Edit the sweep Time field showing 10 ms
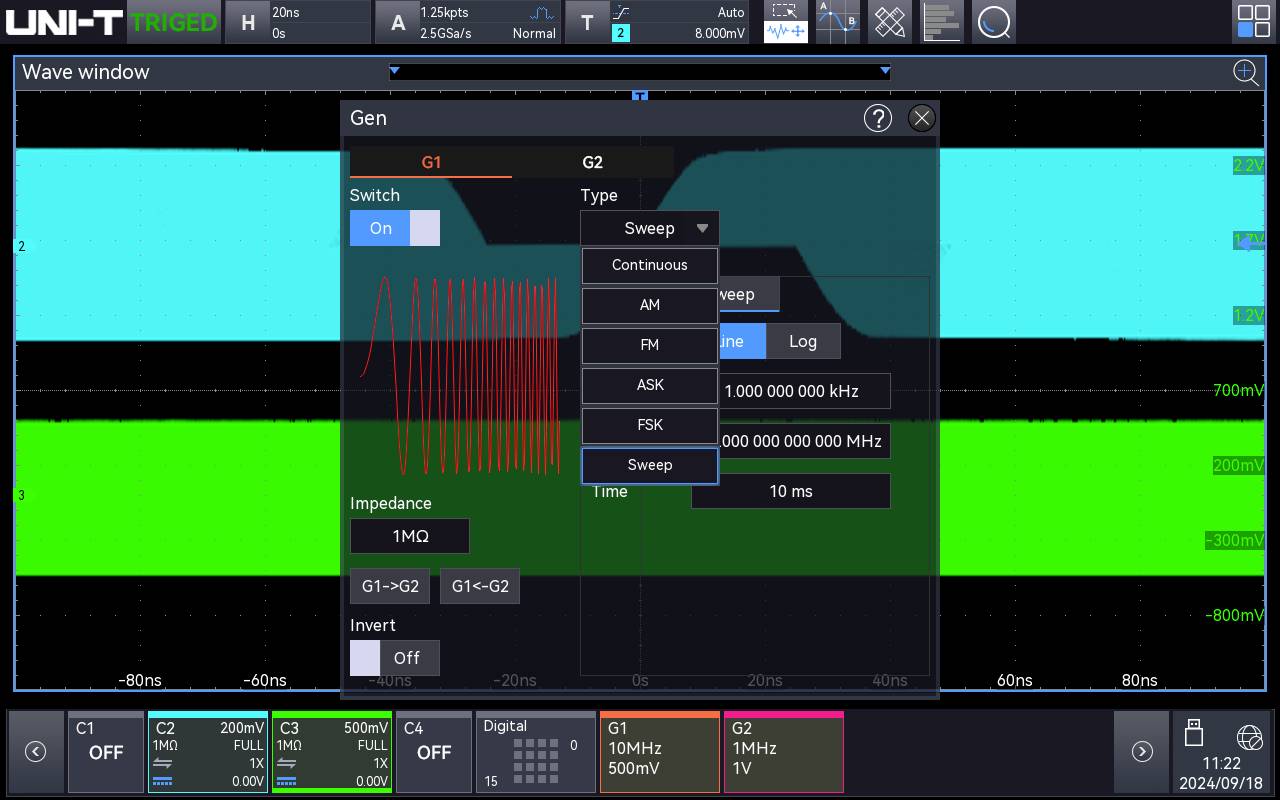Image resolution: width=1280 pixels, height=800 pixels. click(x=790, y=491)
